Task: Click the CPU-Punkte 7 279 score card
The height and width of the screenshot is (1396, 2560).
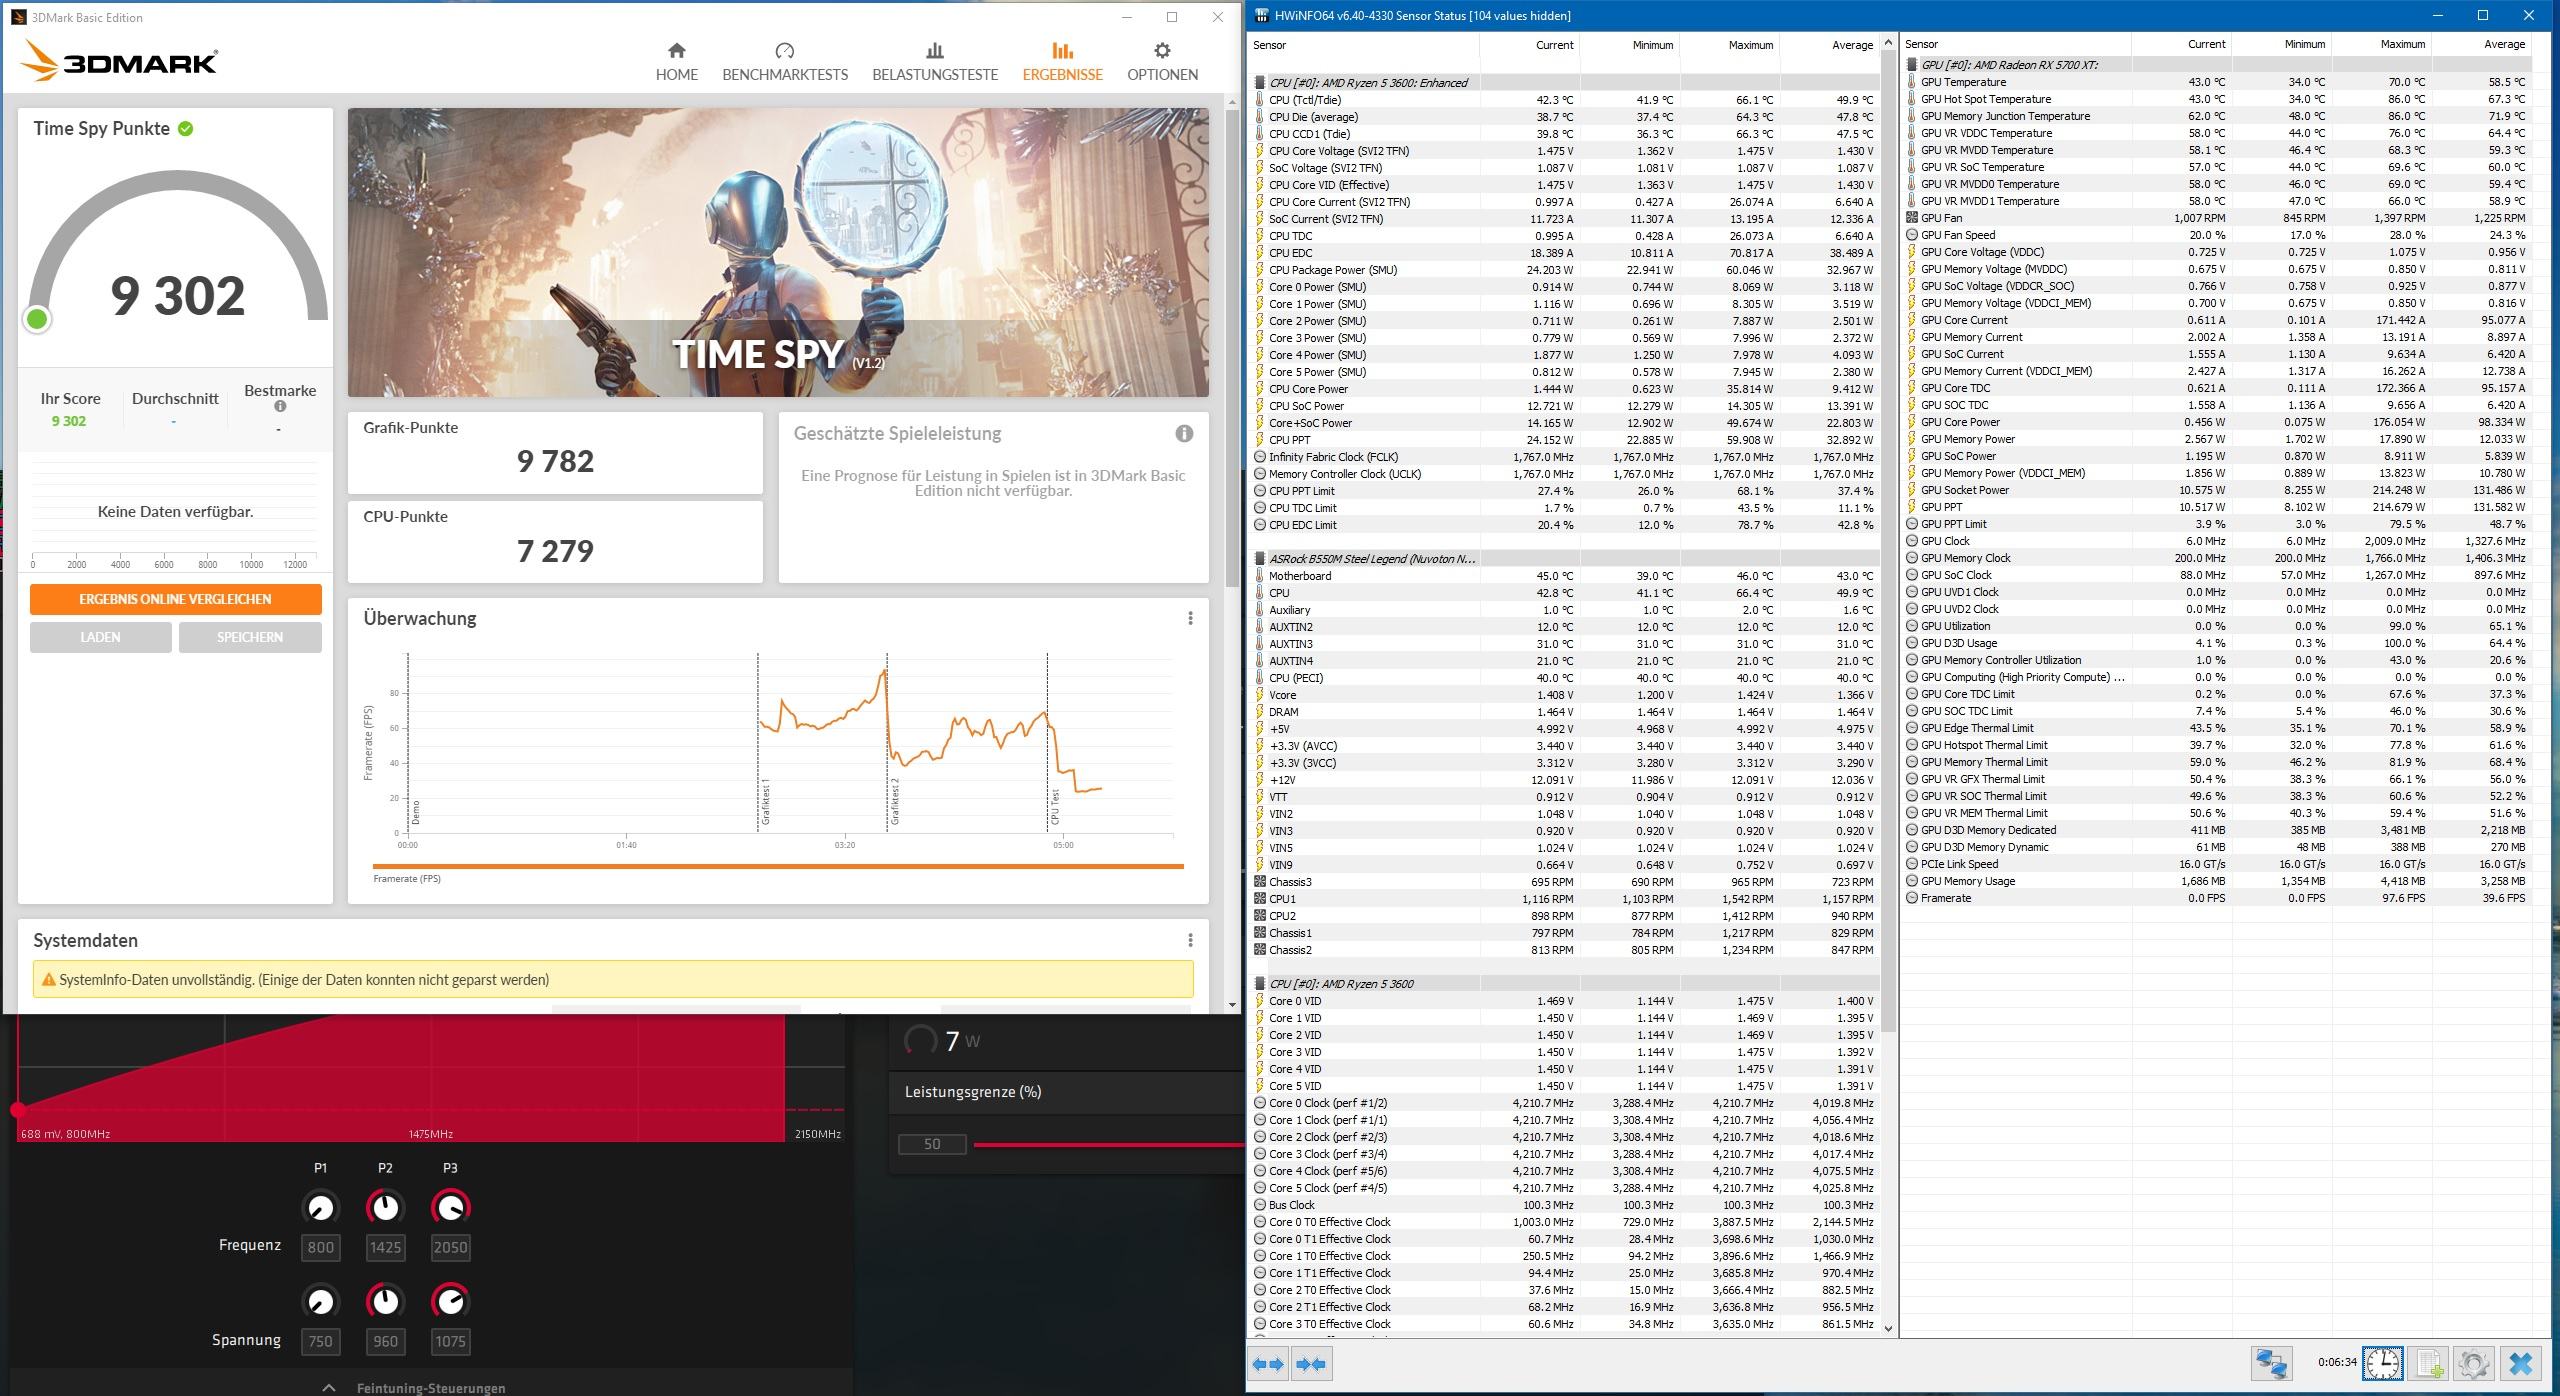Action: click(x=555, y=541)
